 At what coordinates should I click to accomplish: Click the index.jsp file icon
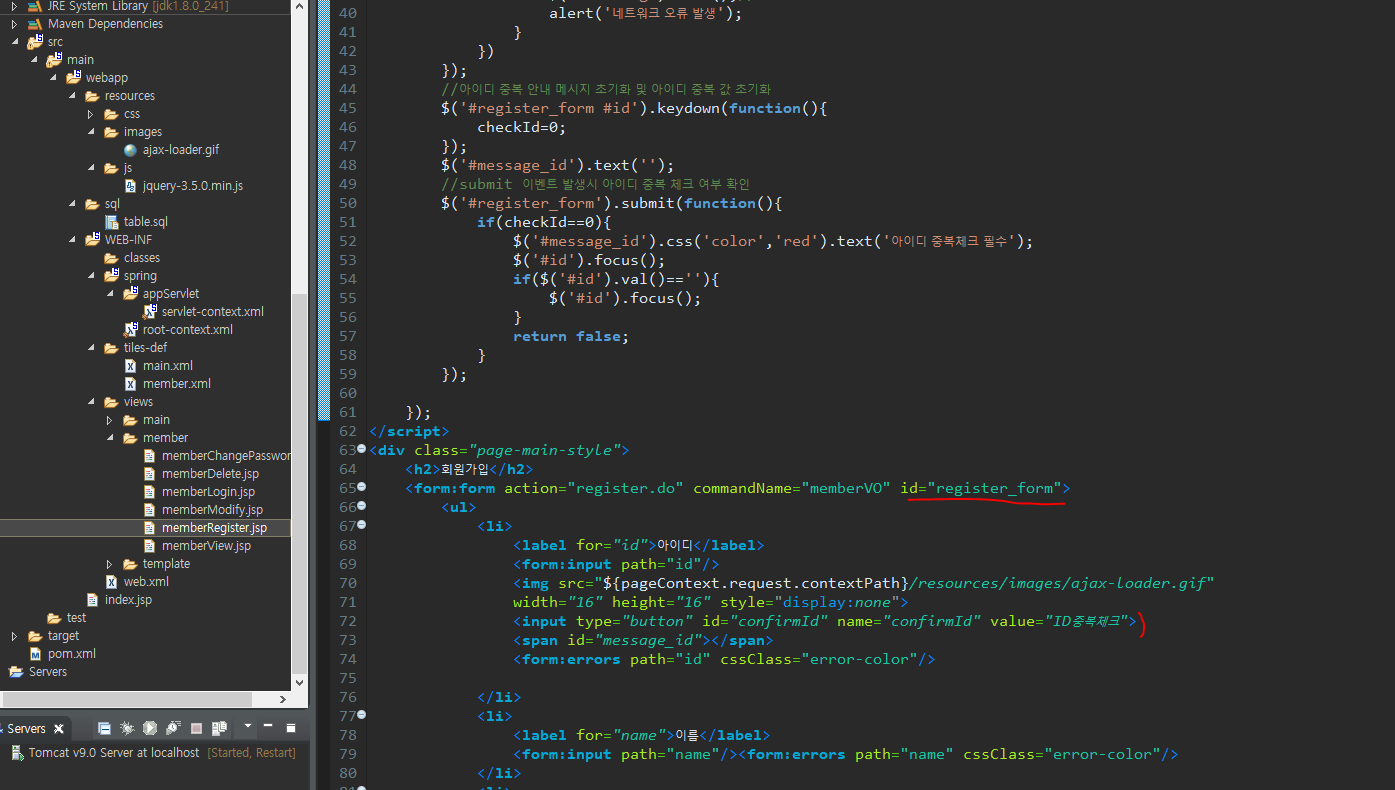(93, 600)
